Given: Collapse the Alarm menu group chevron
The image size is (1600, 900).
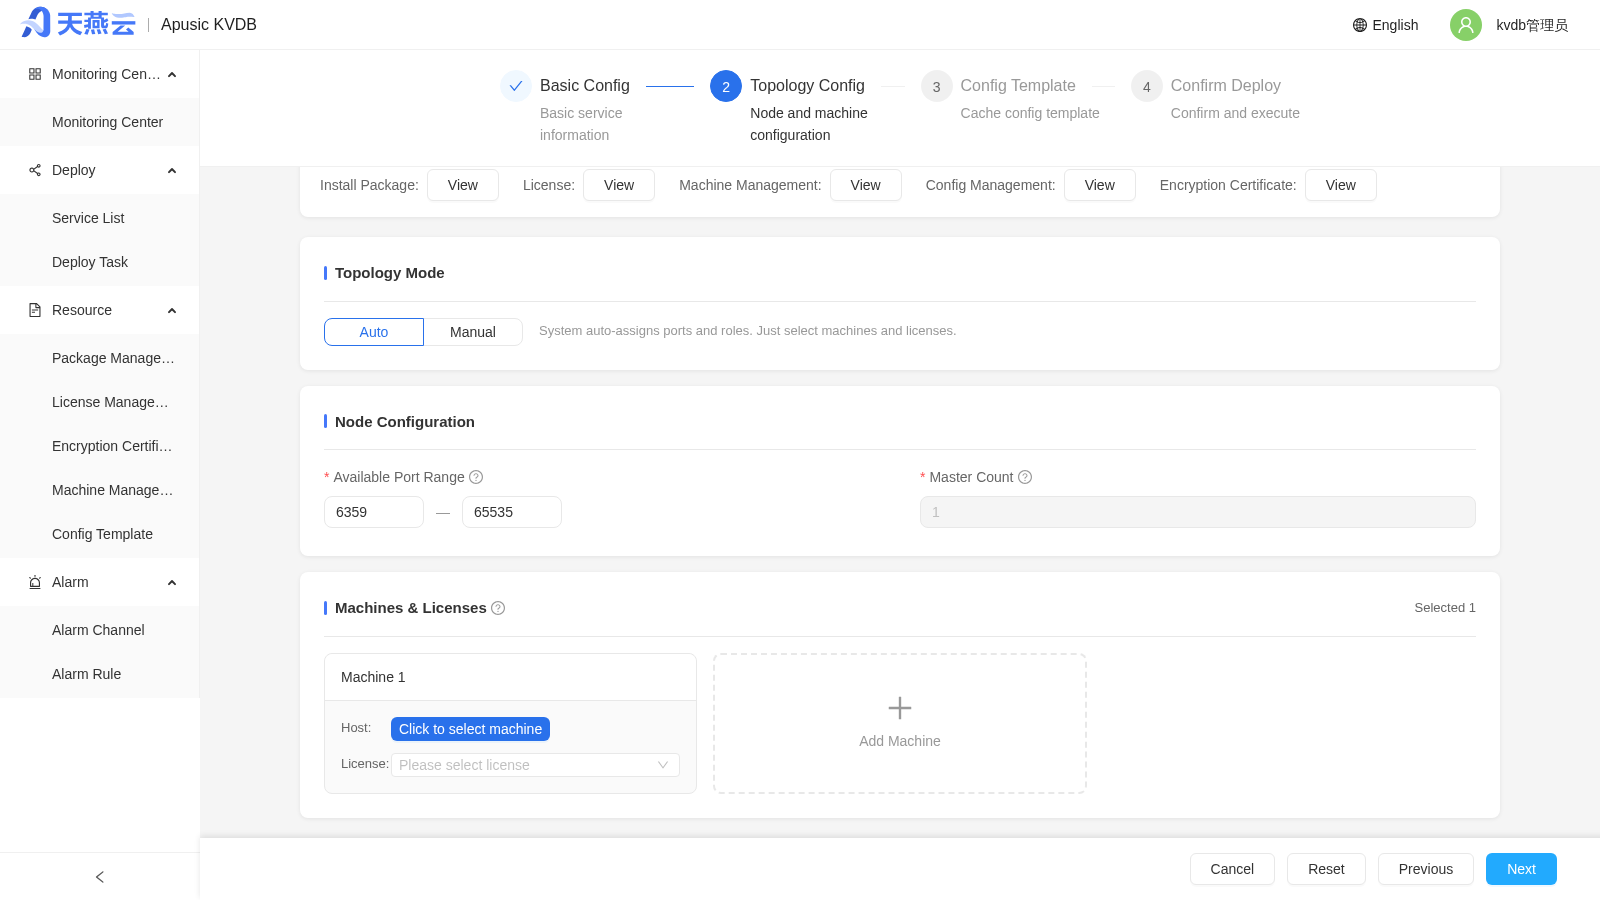Looking at the screenshot, I should pyautogui.click(x=172, y=583).
